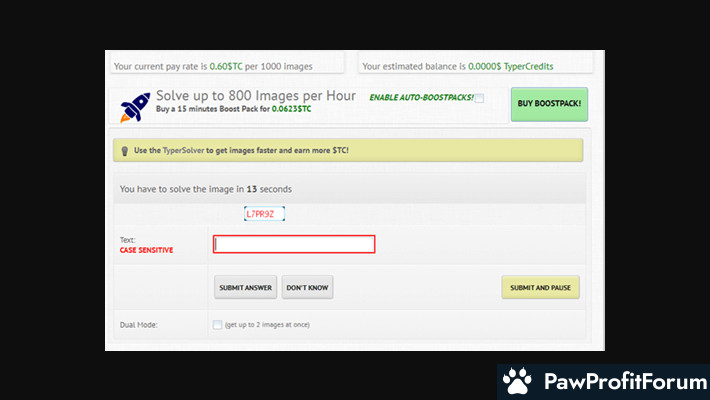The height and width of the screenshot is (400, 710).
Task: Click the get up to 2 images text
Action: click(x=267, y=324)
